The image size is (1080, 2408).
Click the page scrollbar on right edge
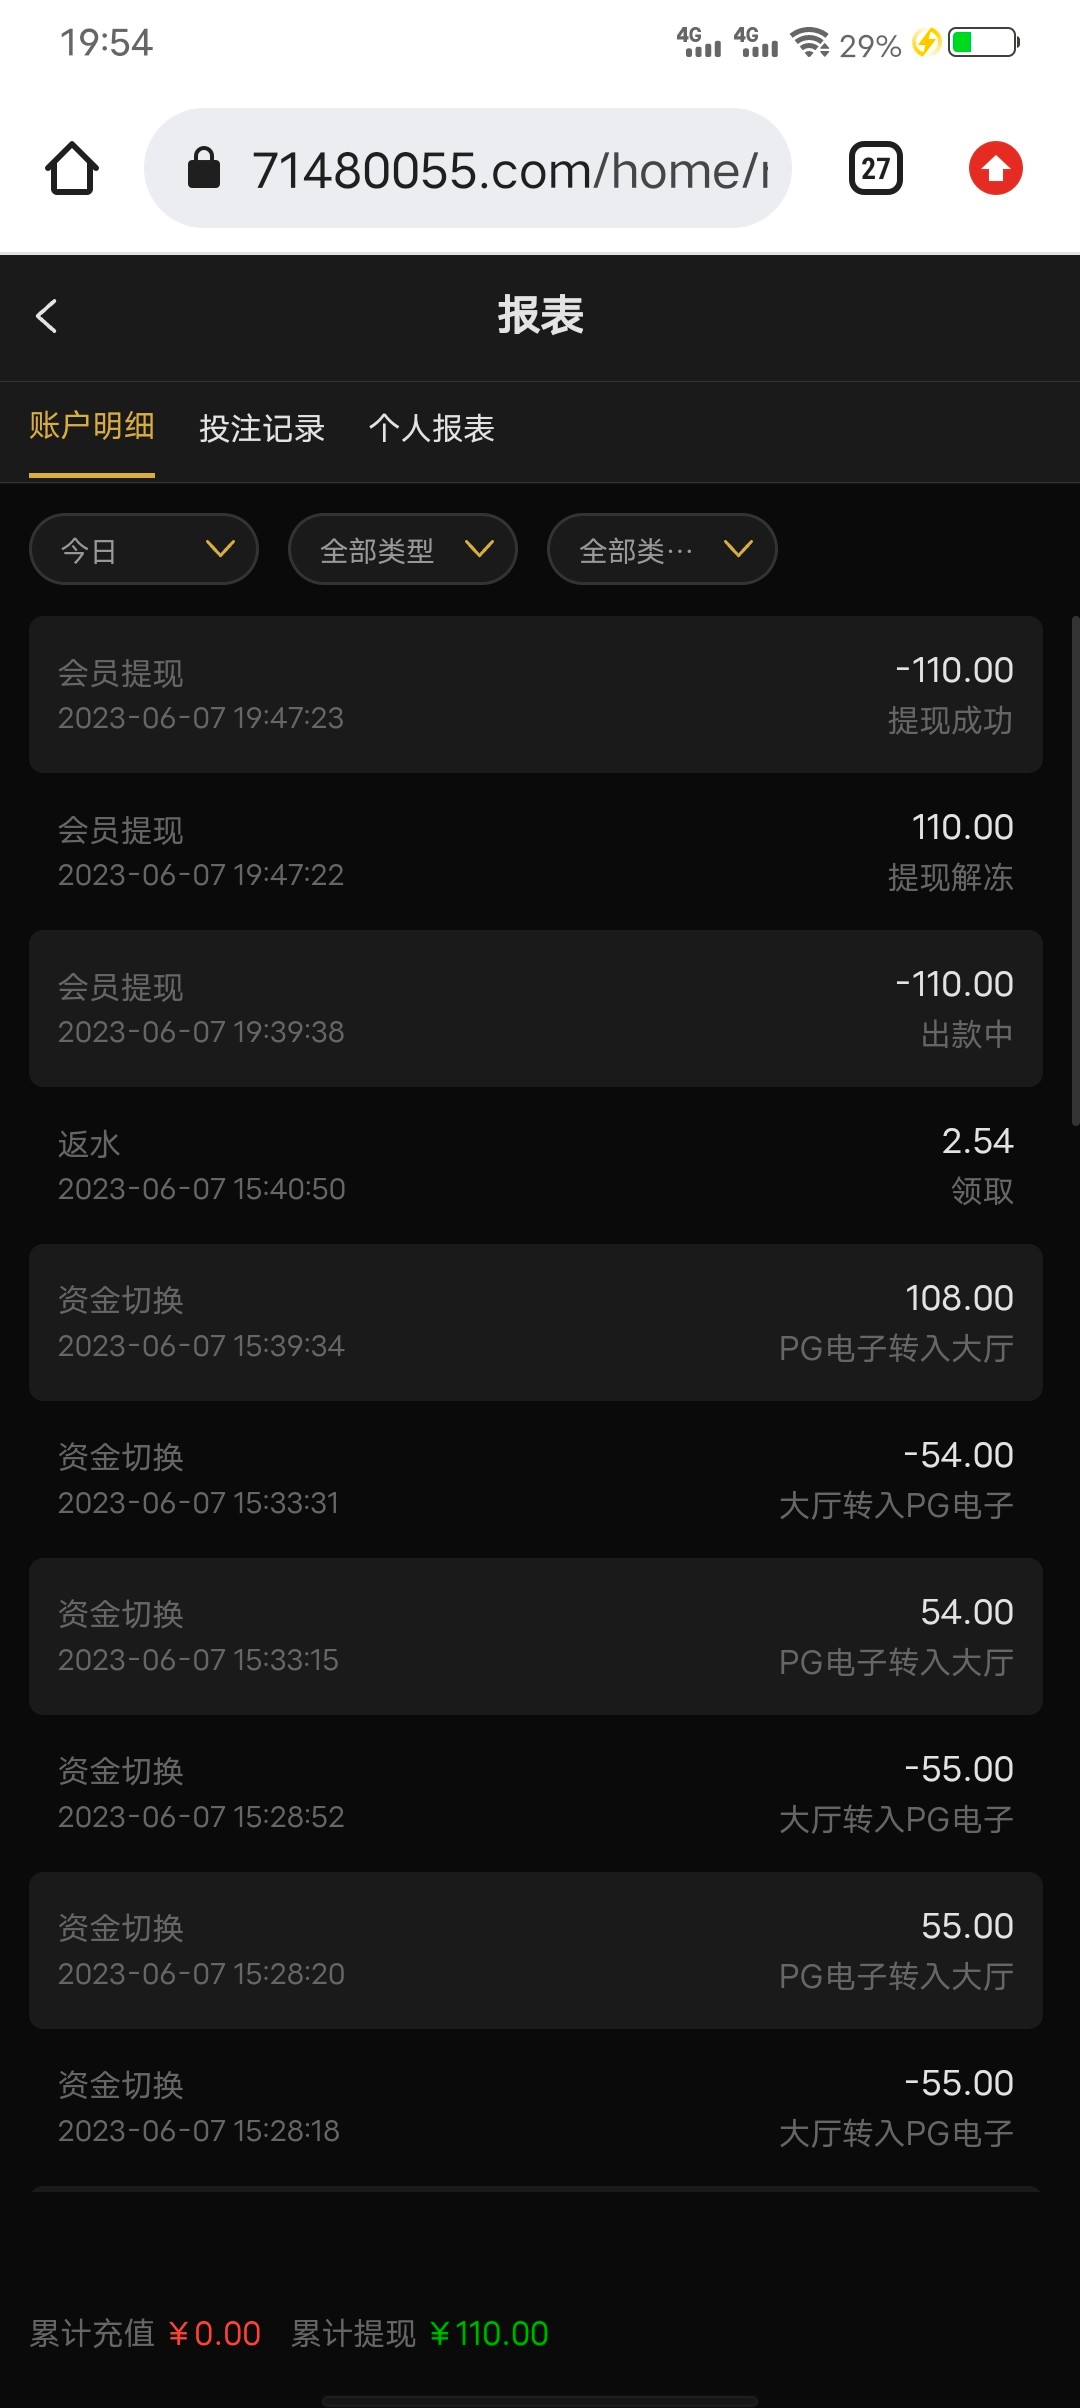click(1075, 870)
